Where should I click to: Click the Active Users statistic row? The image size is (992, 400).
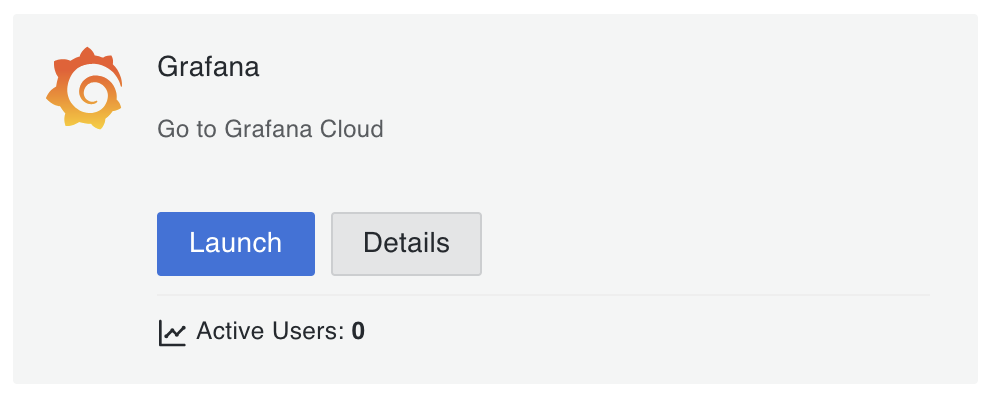261,332
